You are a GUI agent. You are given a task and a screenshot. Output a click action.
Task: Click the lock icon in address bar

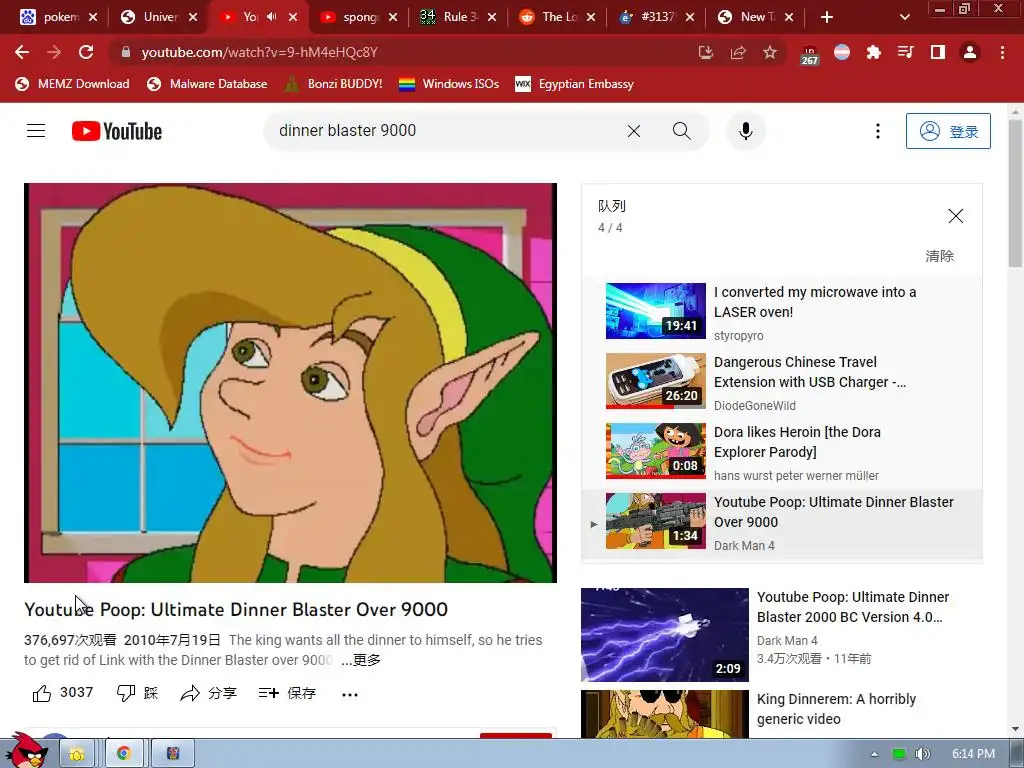pyautogui.click(x=125, y=52)
